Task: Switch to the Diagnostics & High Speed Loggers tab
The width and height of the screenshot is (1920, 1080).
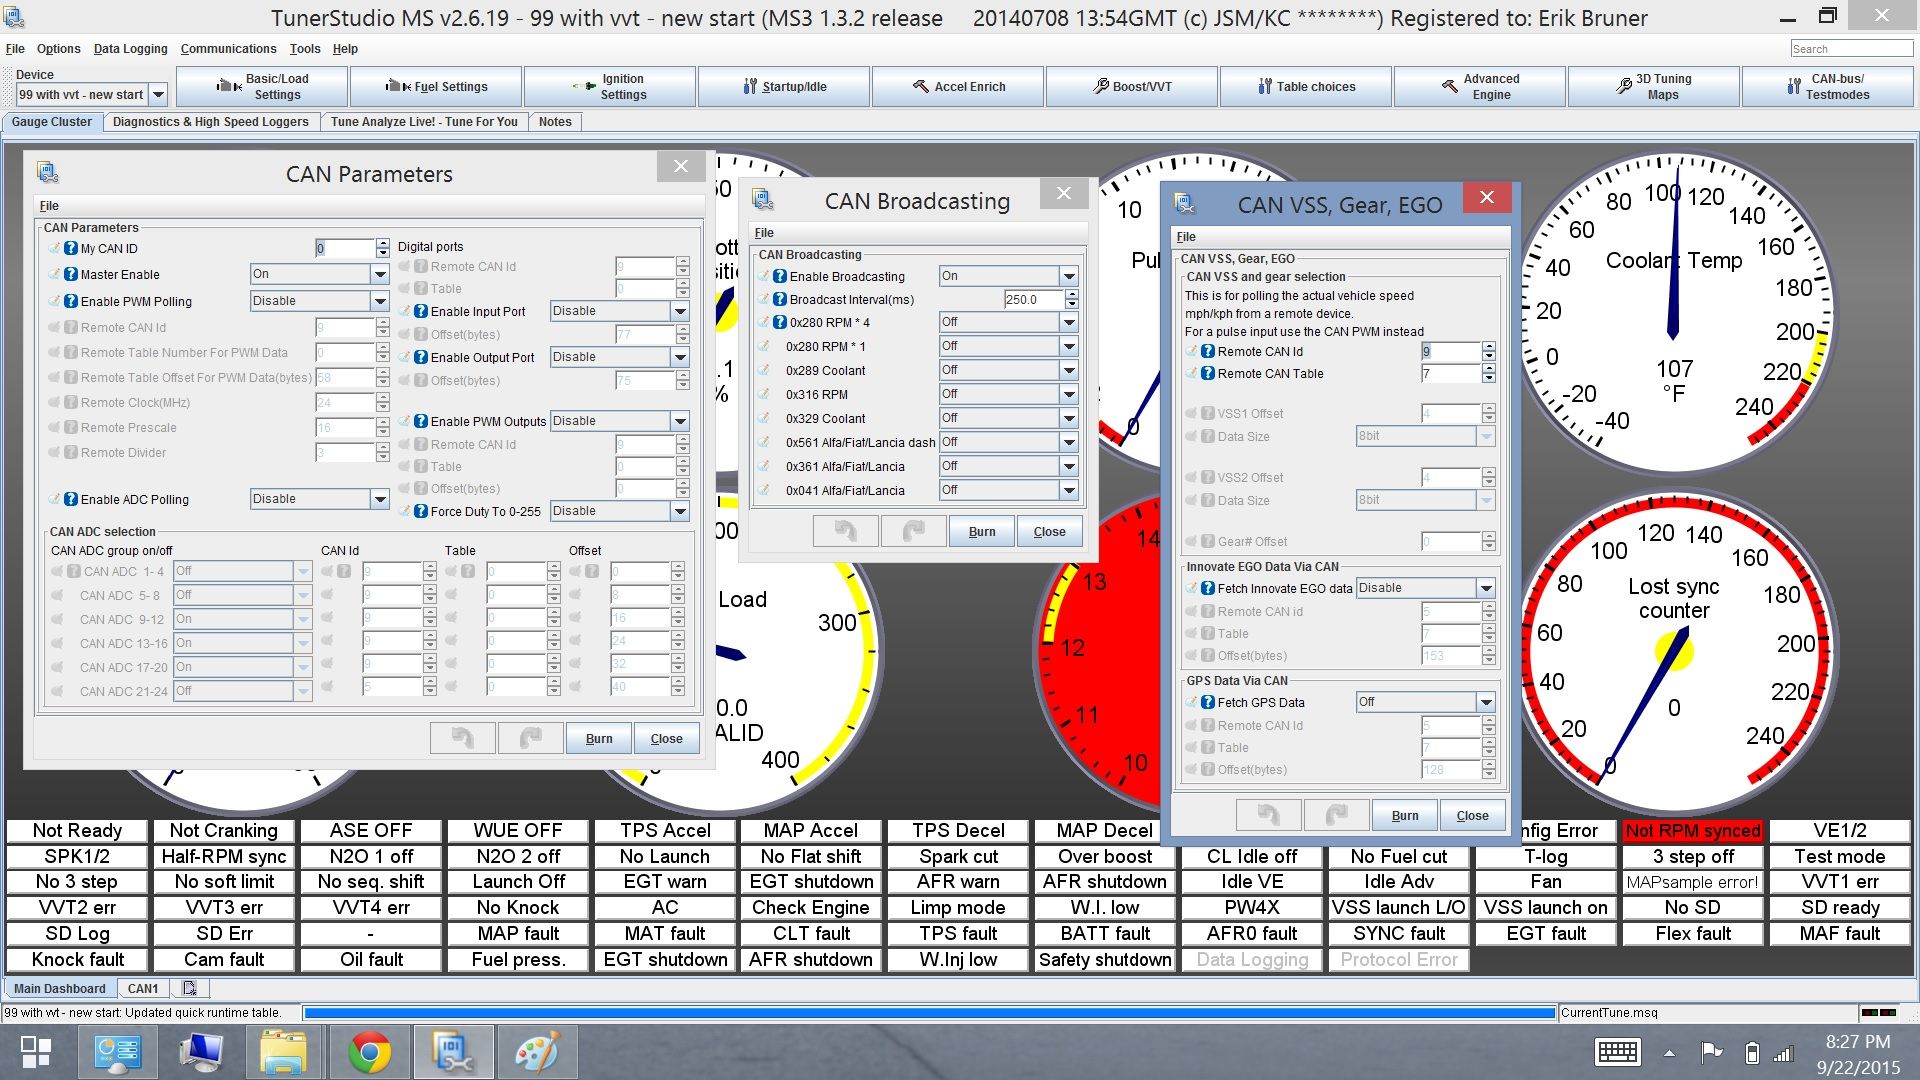Action: [x=210, y=122]
